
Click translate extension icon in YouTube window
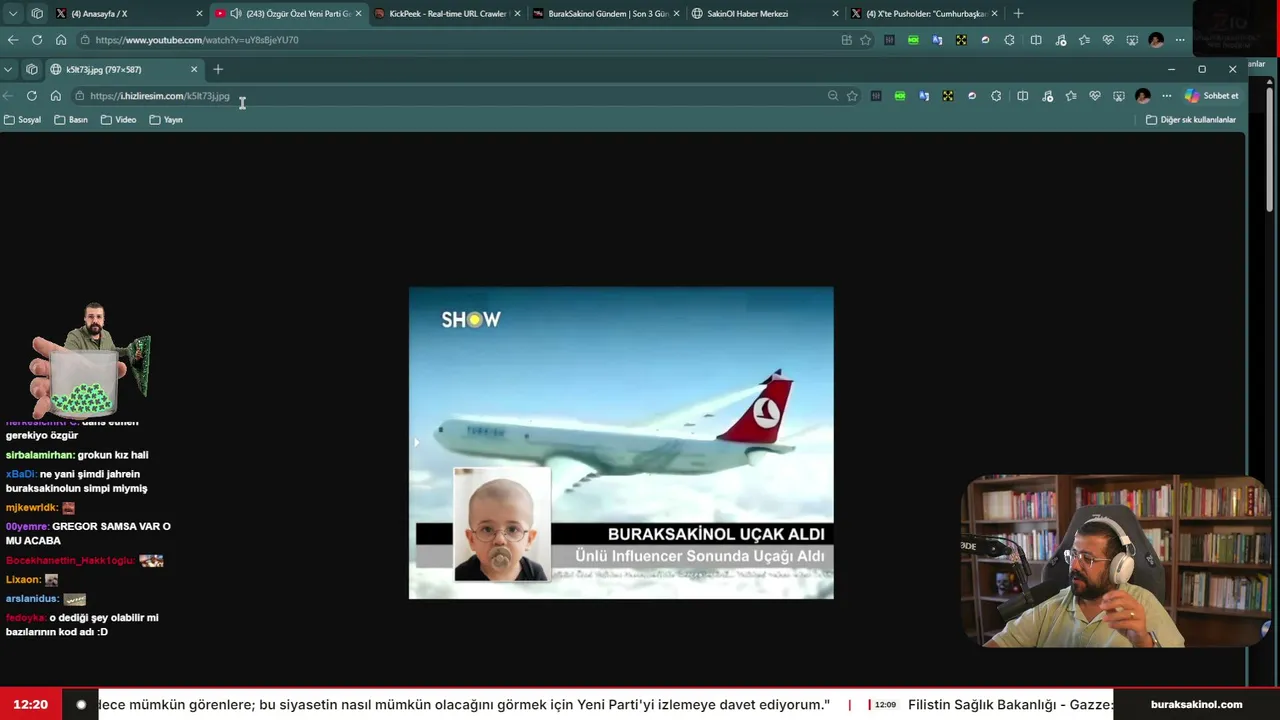pos(937,40)
